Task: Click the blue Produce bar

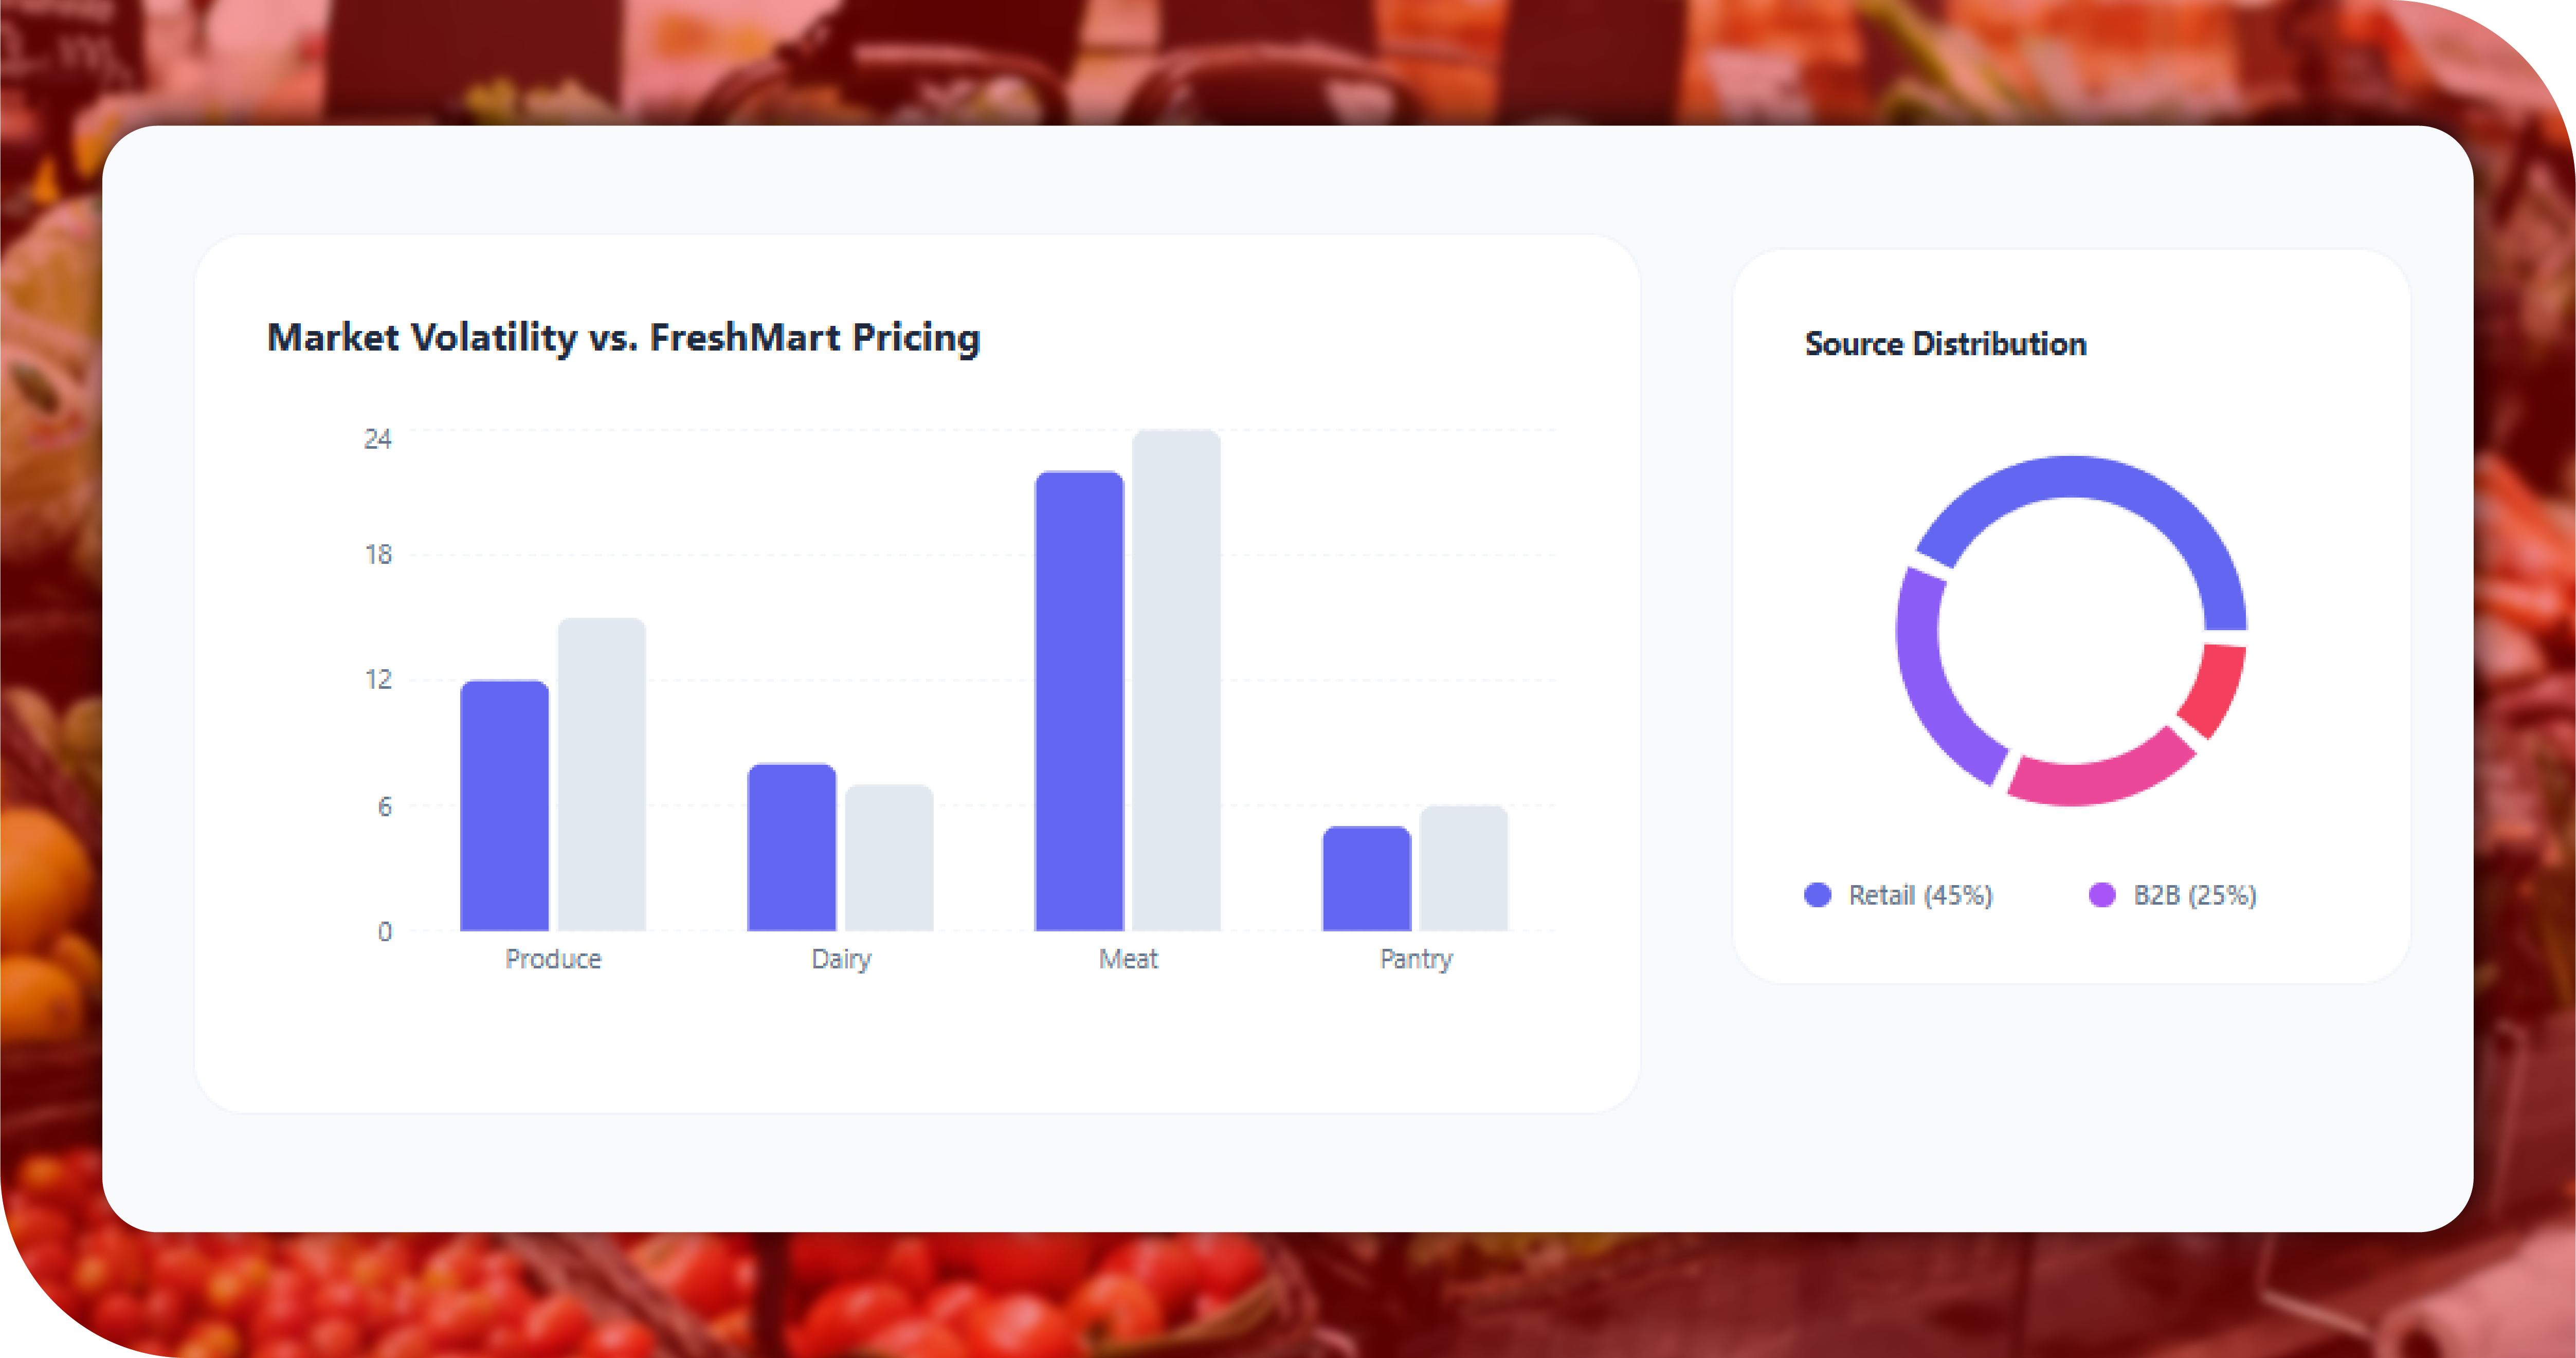Action: tap(504, 805)
